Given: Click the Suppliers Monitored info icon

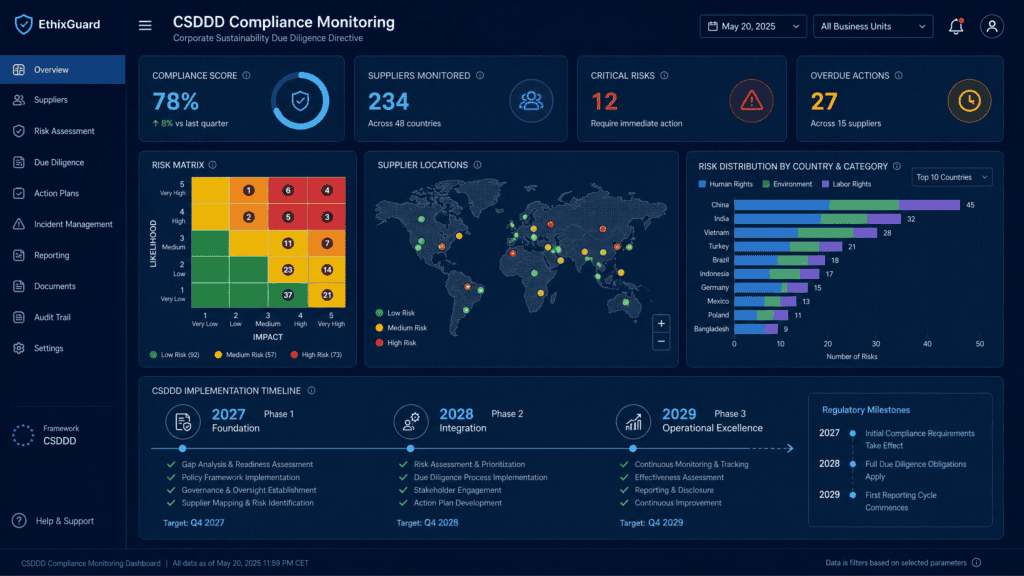Looking at the screenshot, I should coord(480,75).
